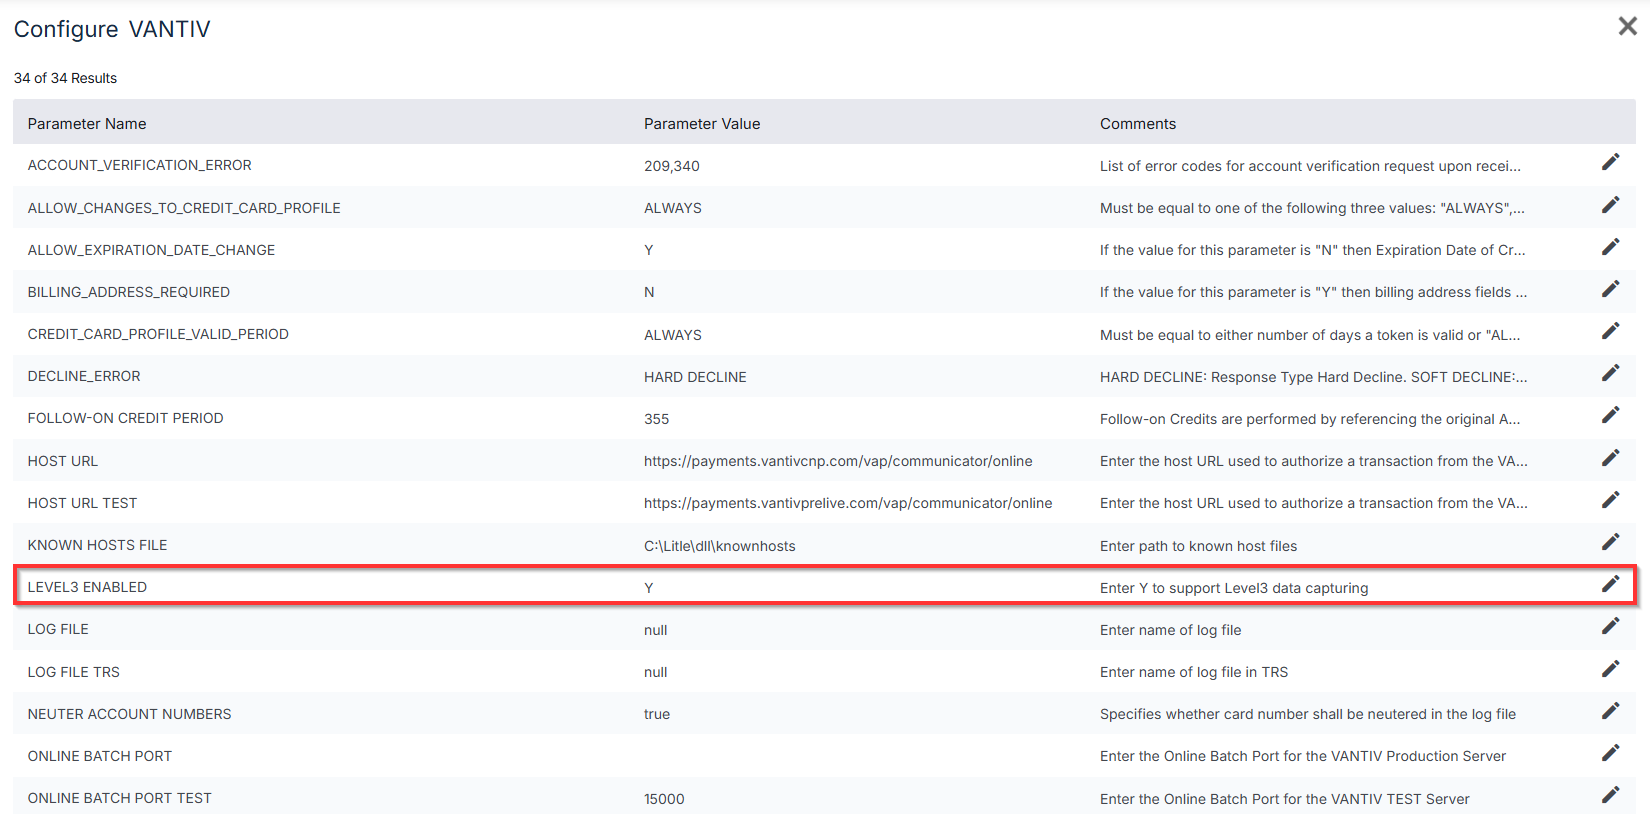
Task: Click the pencil icon for FOLLOW-ON CREDIT PERIOD
Action: [x=1610, y=415]
